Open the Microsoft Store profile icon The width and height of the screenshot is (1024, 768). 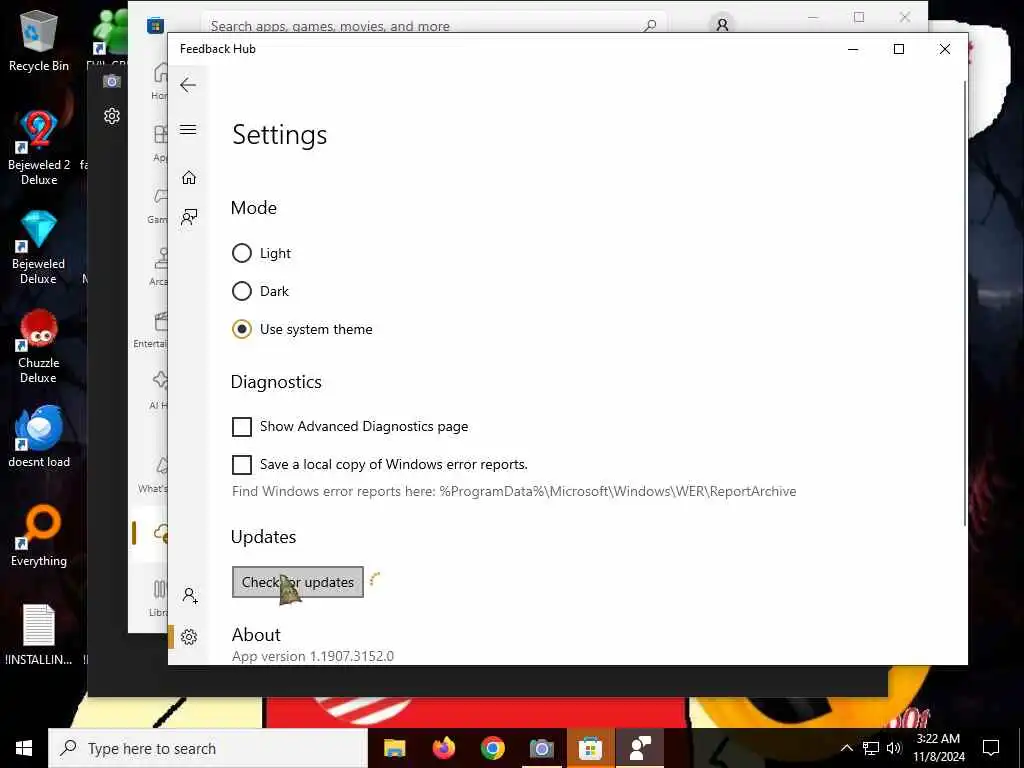(722, 25)
